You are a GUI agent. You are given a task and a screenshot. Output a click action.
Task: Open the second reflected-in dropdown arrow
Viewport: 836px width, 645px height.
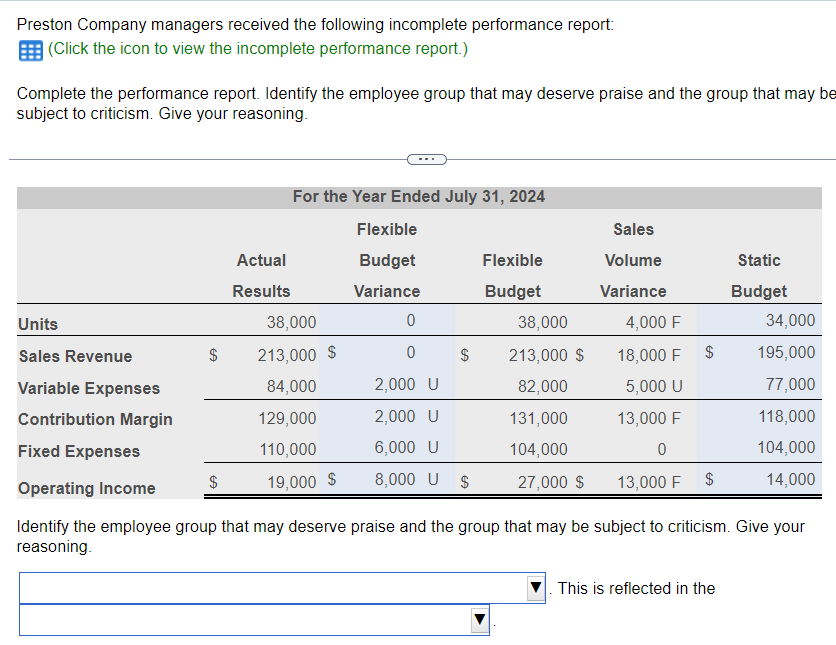coord(480,619)
